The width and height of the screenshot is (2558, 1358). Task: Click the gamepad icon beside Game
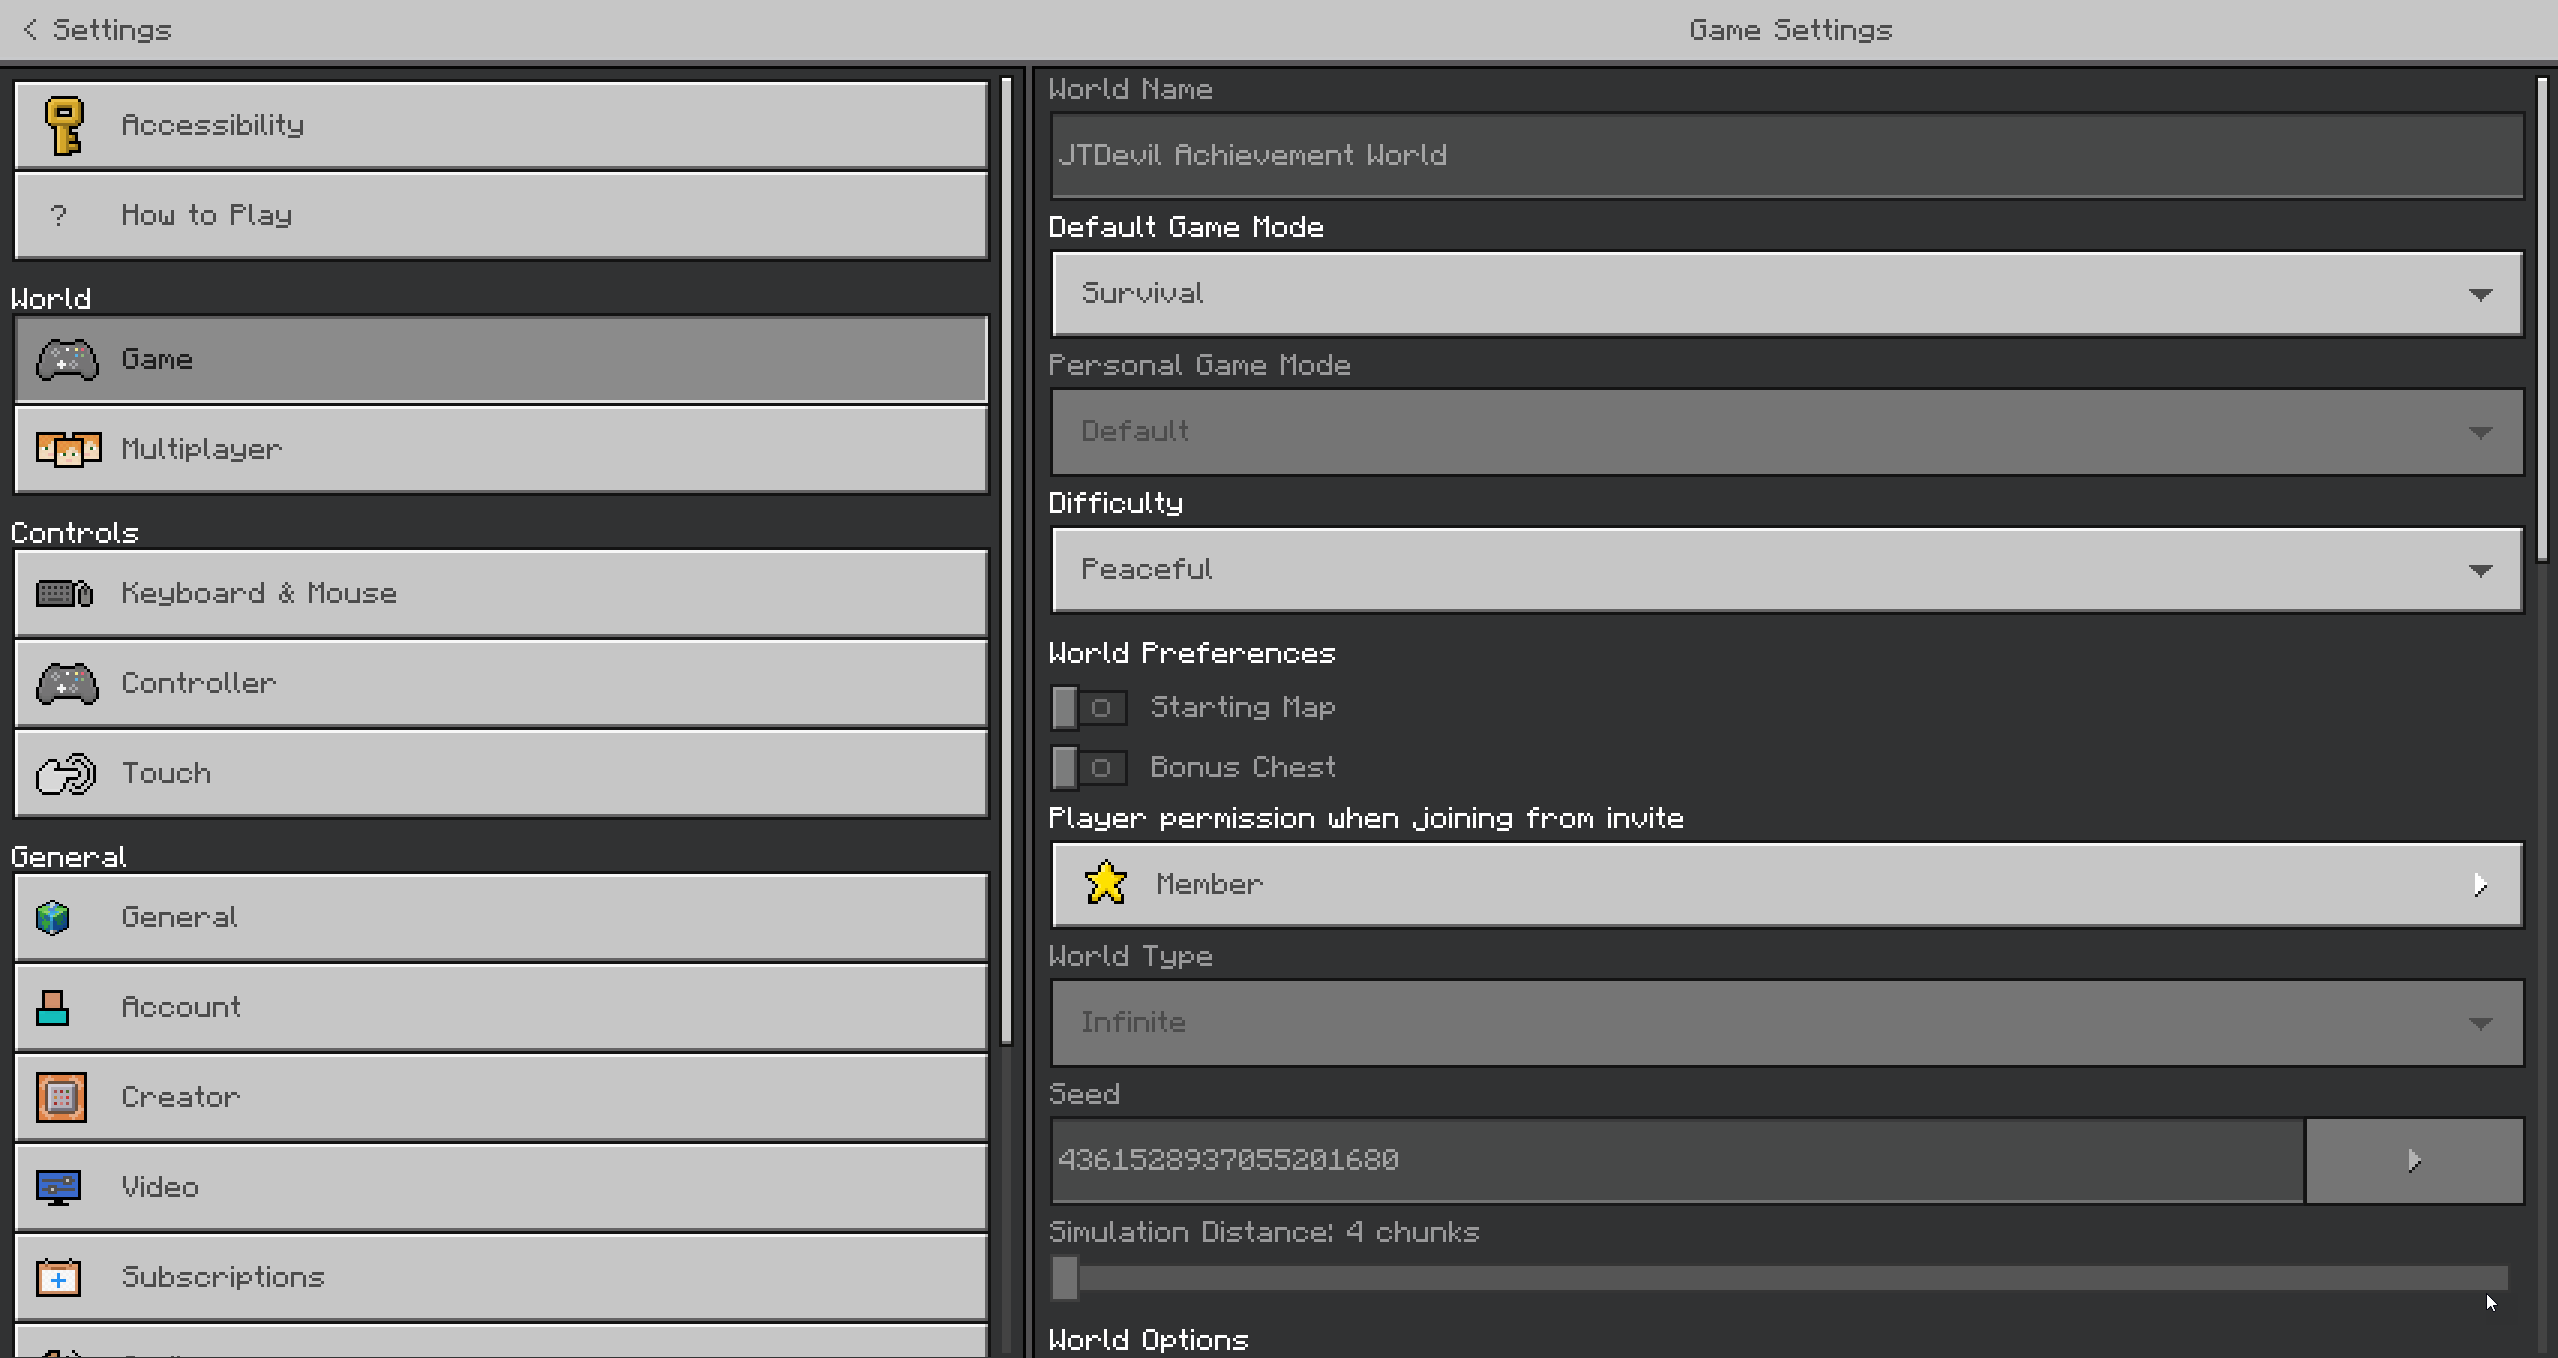click(67, 360)
